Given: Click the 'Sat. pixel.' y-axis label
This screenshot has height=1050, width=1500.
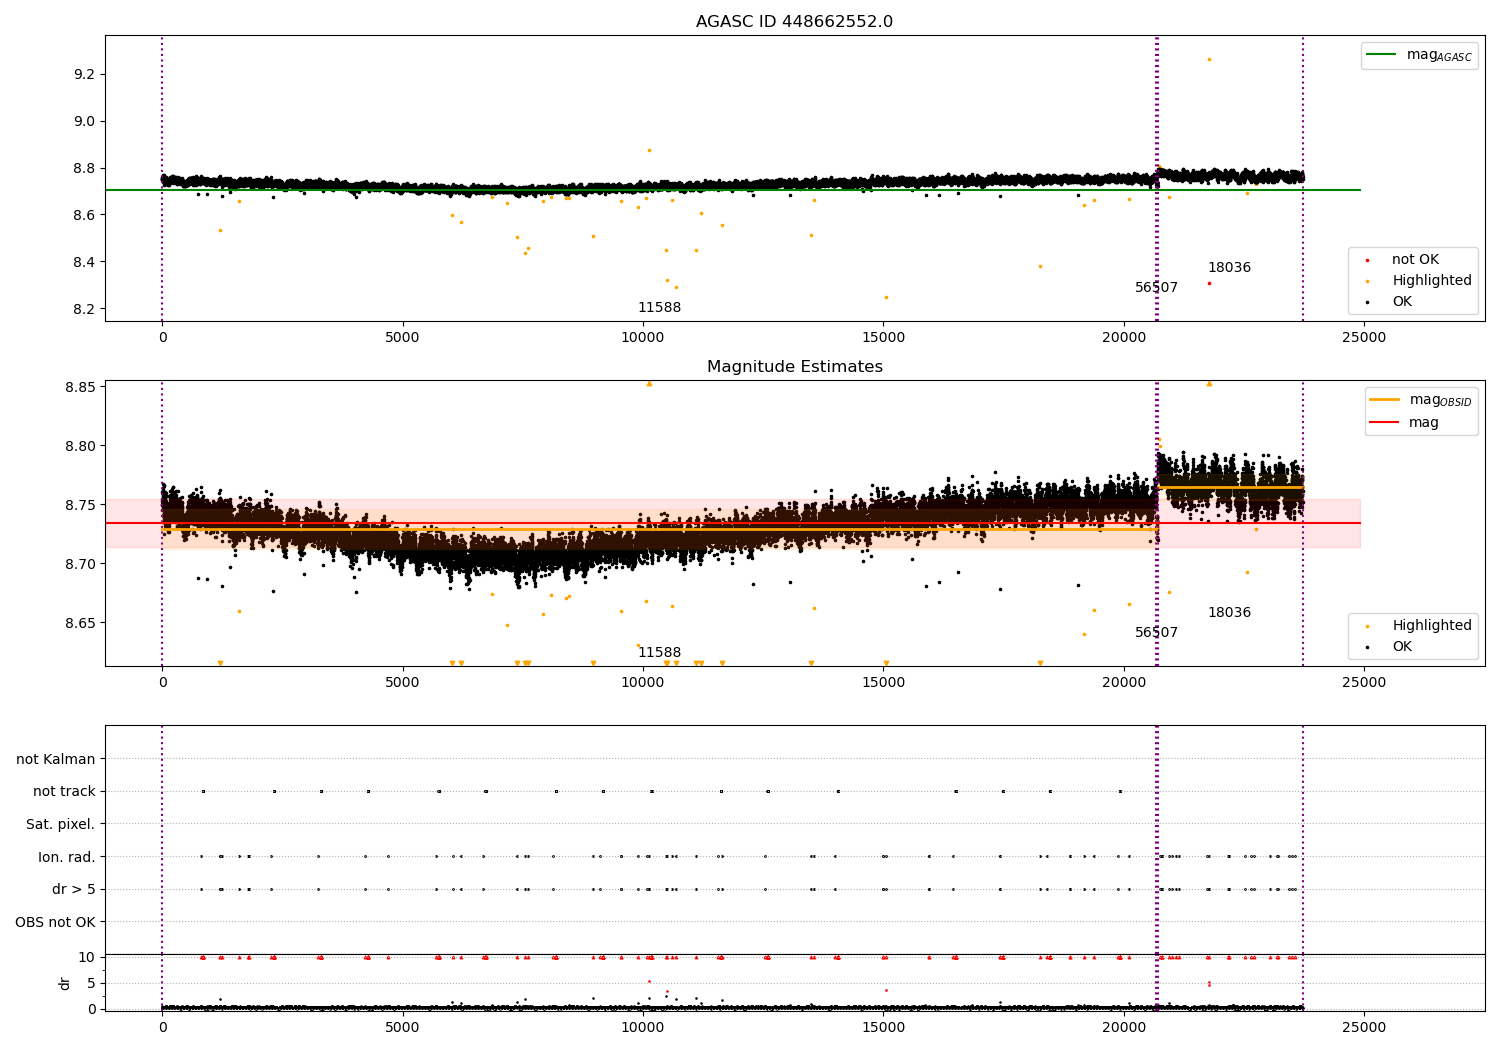Looking at the screenshot, I should [61, 824].
